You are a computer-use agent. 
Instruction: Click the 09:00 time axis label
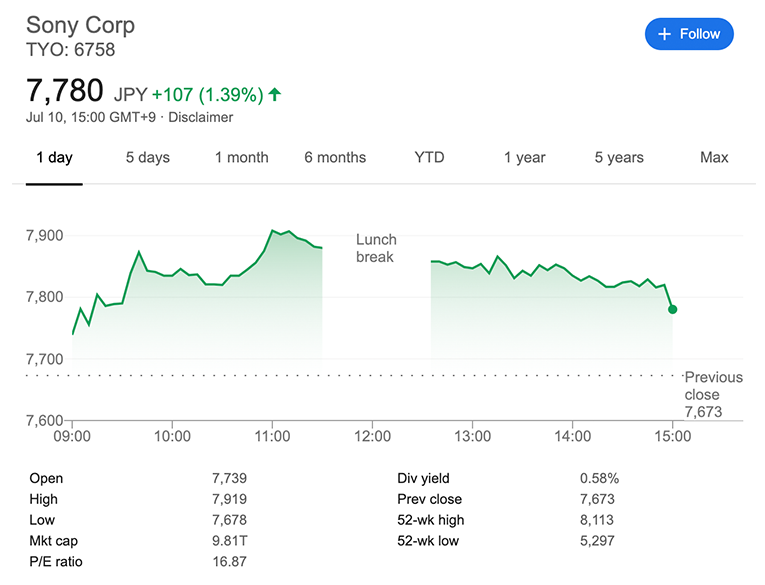tap(72, 436)
